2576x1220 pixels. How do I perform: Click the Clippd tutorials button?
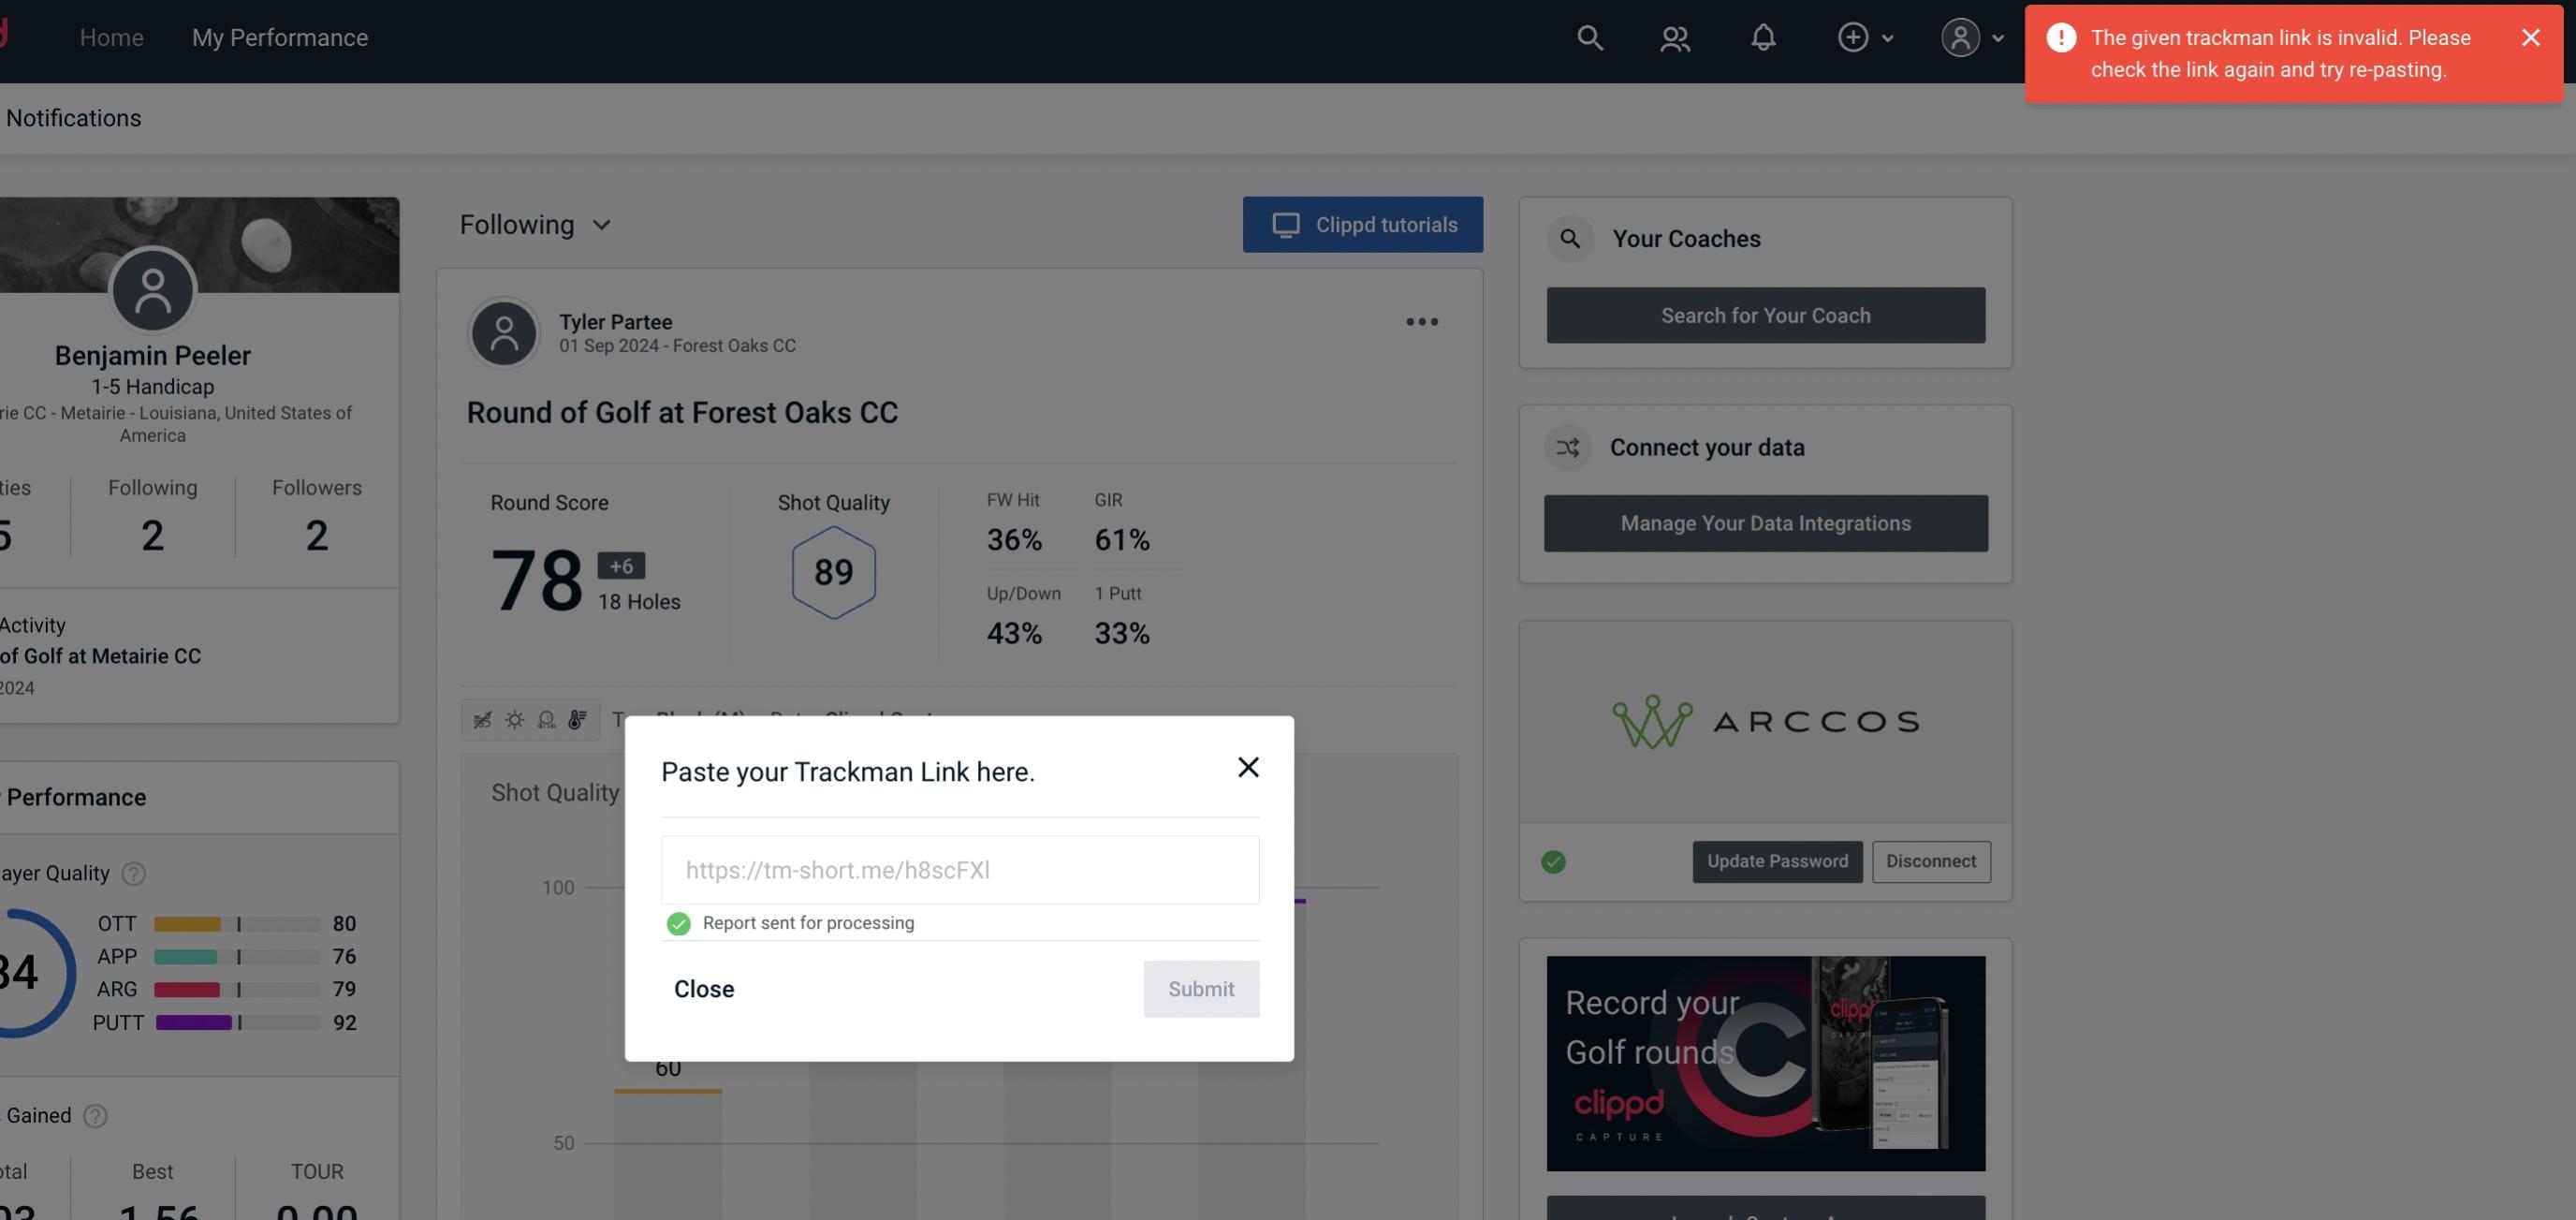coord(1364,224)
